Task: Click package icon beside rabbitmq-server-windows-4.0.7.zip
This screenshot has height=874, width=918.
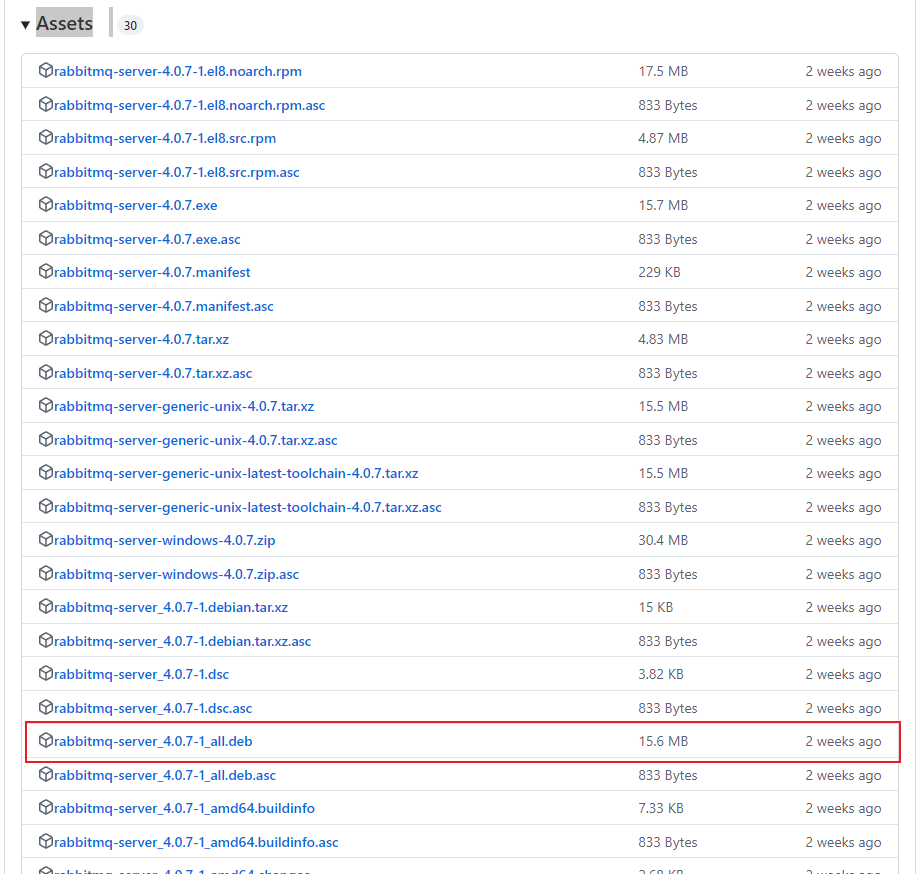Action: [46, 540]
